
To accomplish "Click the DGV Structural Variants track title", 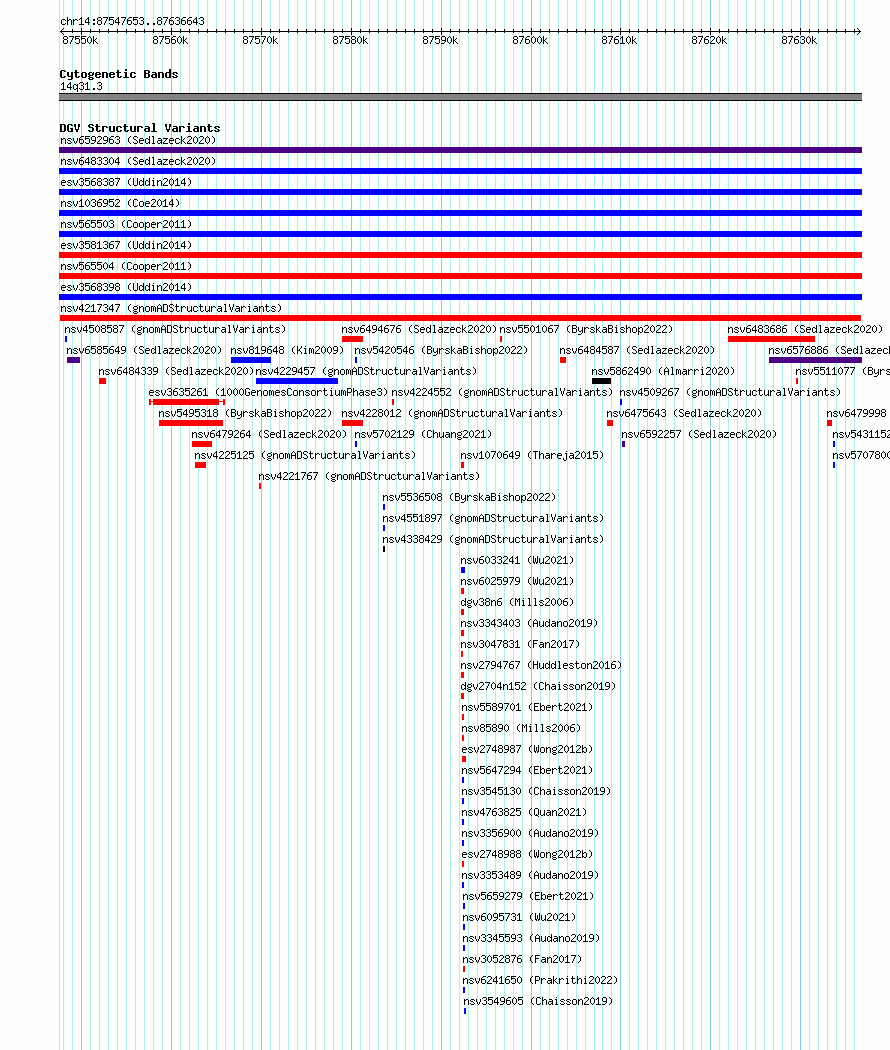I will click(x=139, y=128).
